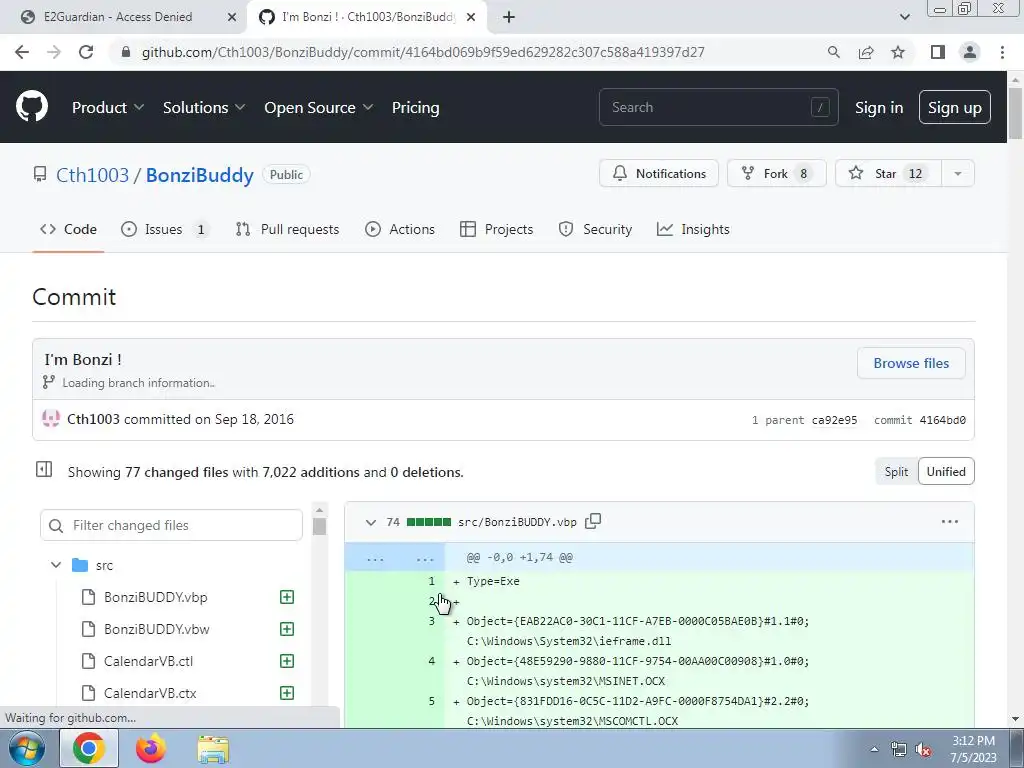1024x768 pixels.
Task: Open the Pricing page link
Action: 415,107
